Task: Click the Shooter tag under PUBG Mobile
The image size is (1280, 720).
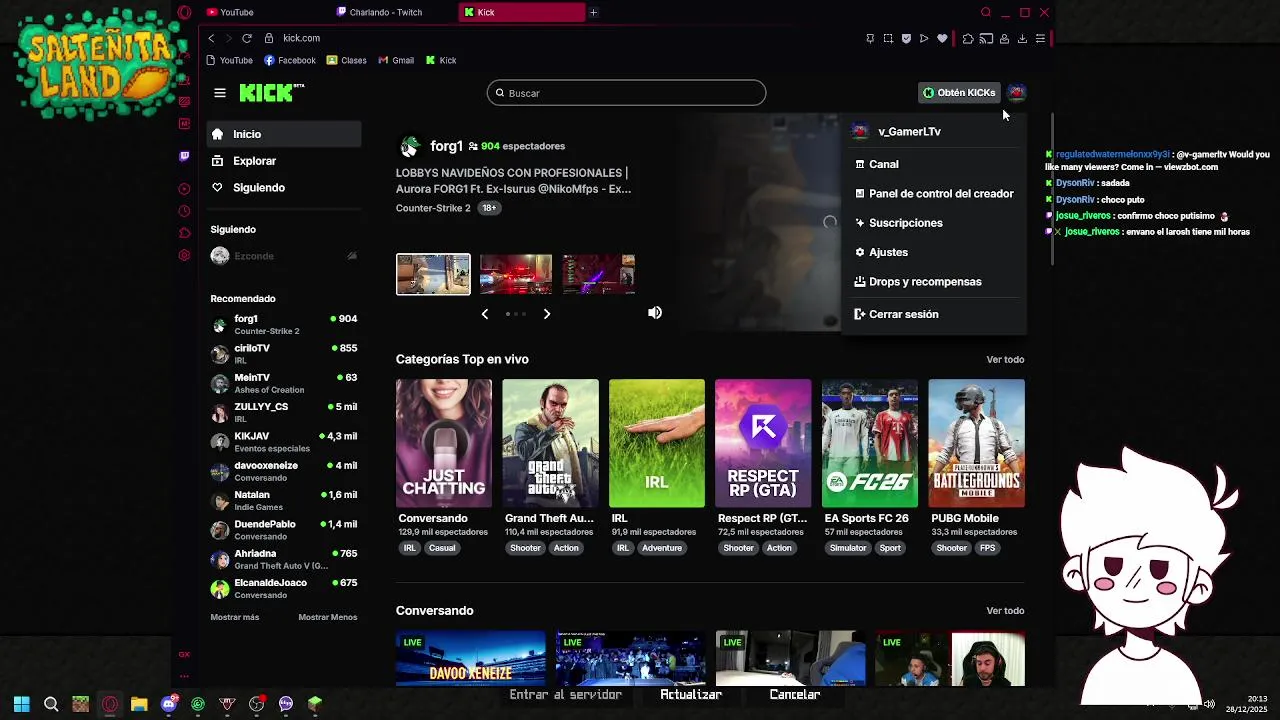Action: pyautogui.click(x=951, y=548)
